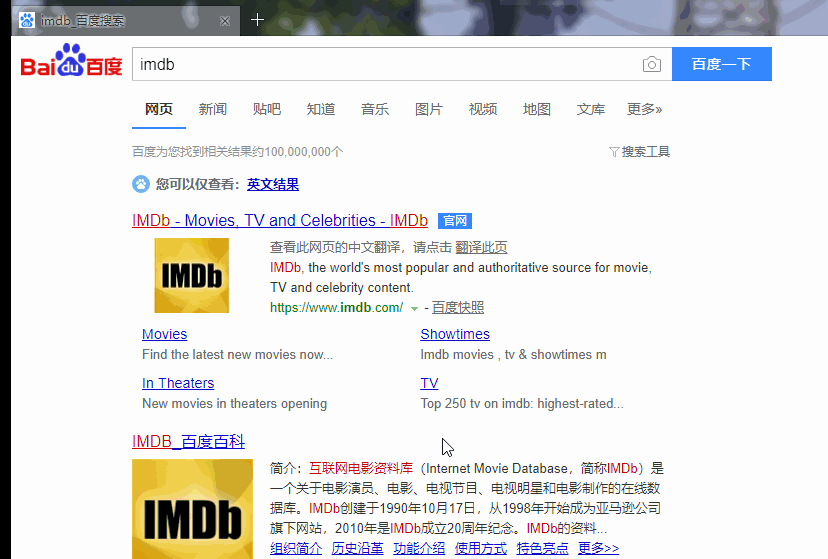Switch to the 新闻 tab

coord(213,109)
